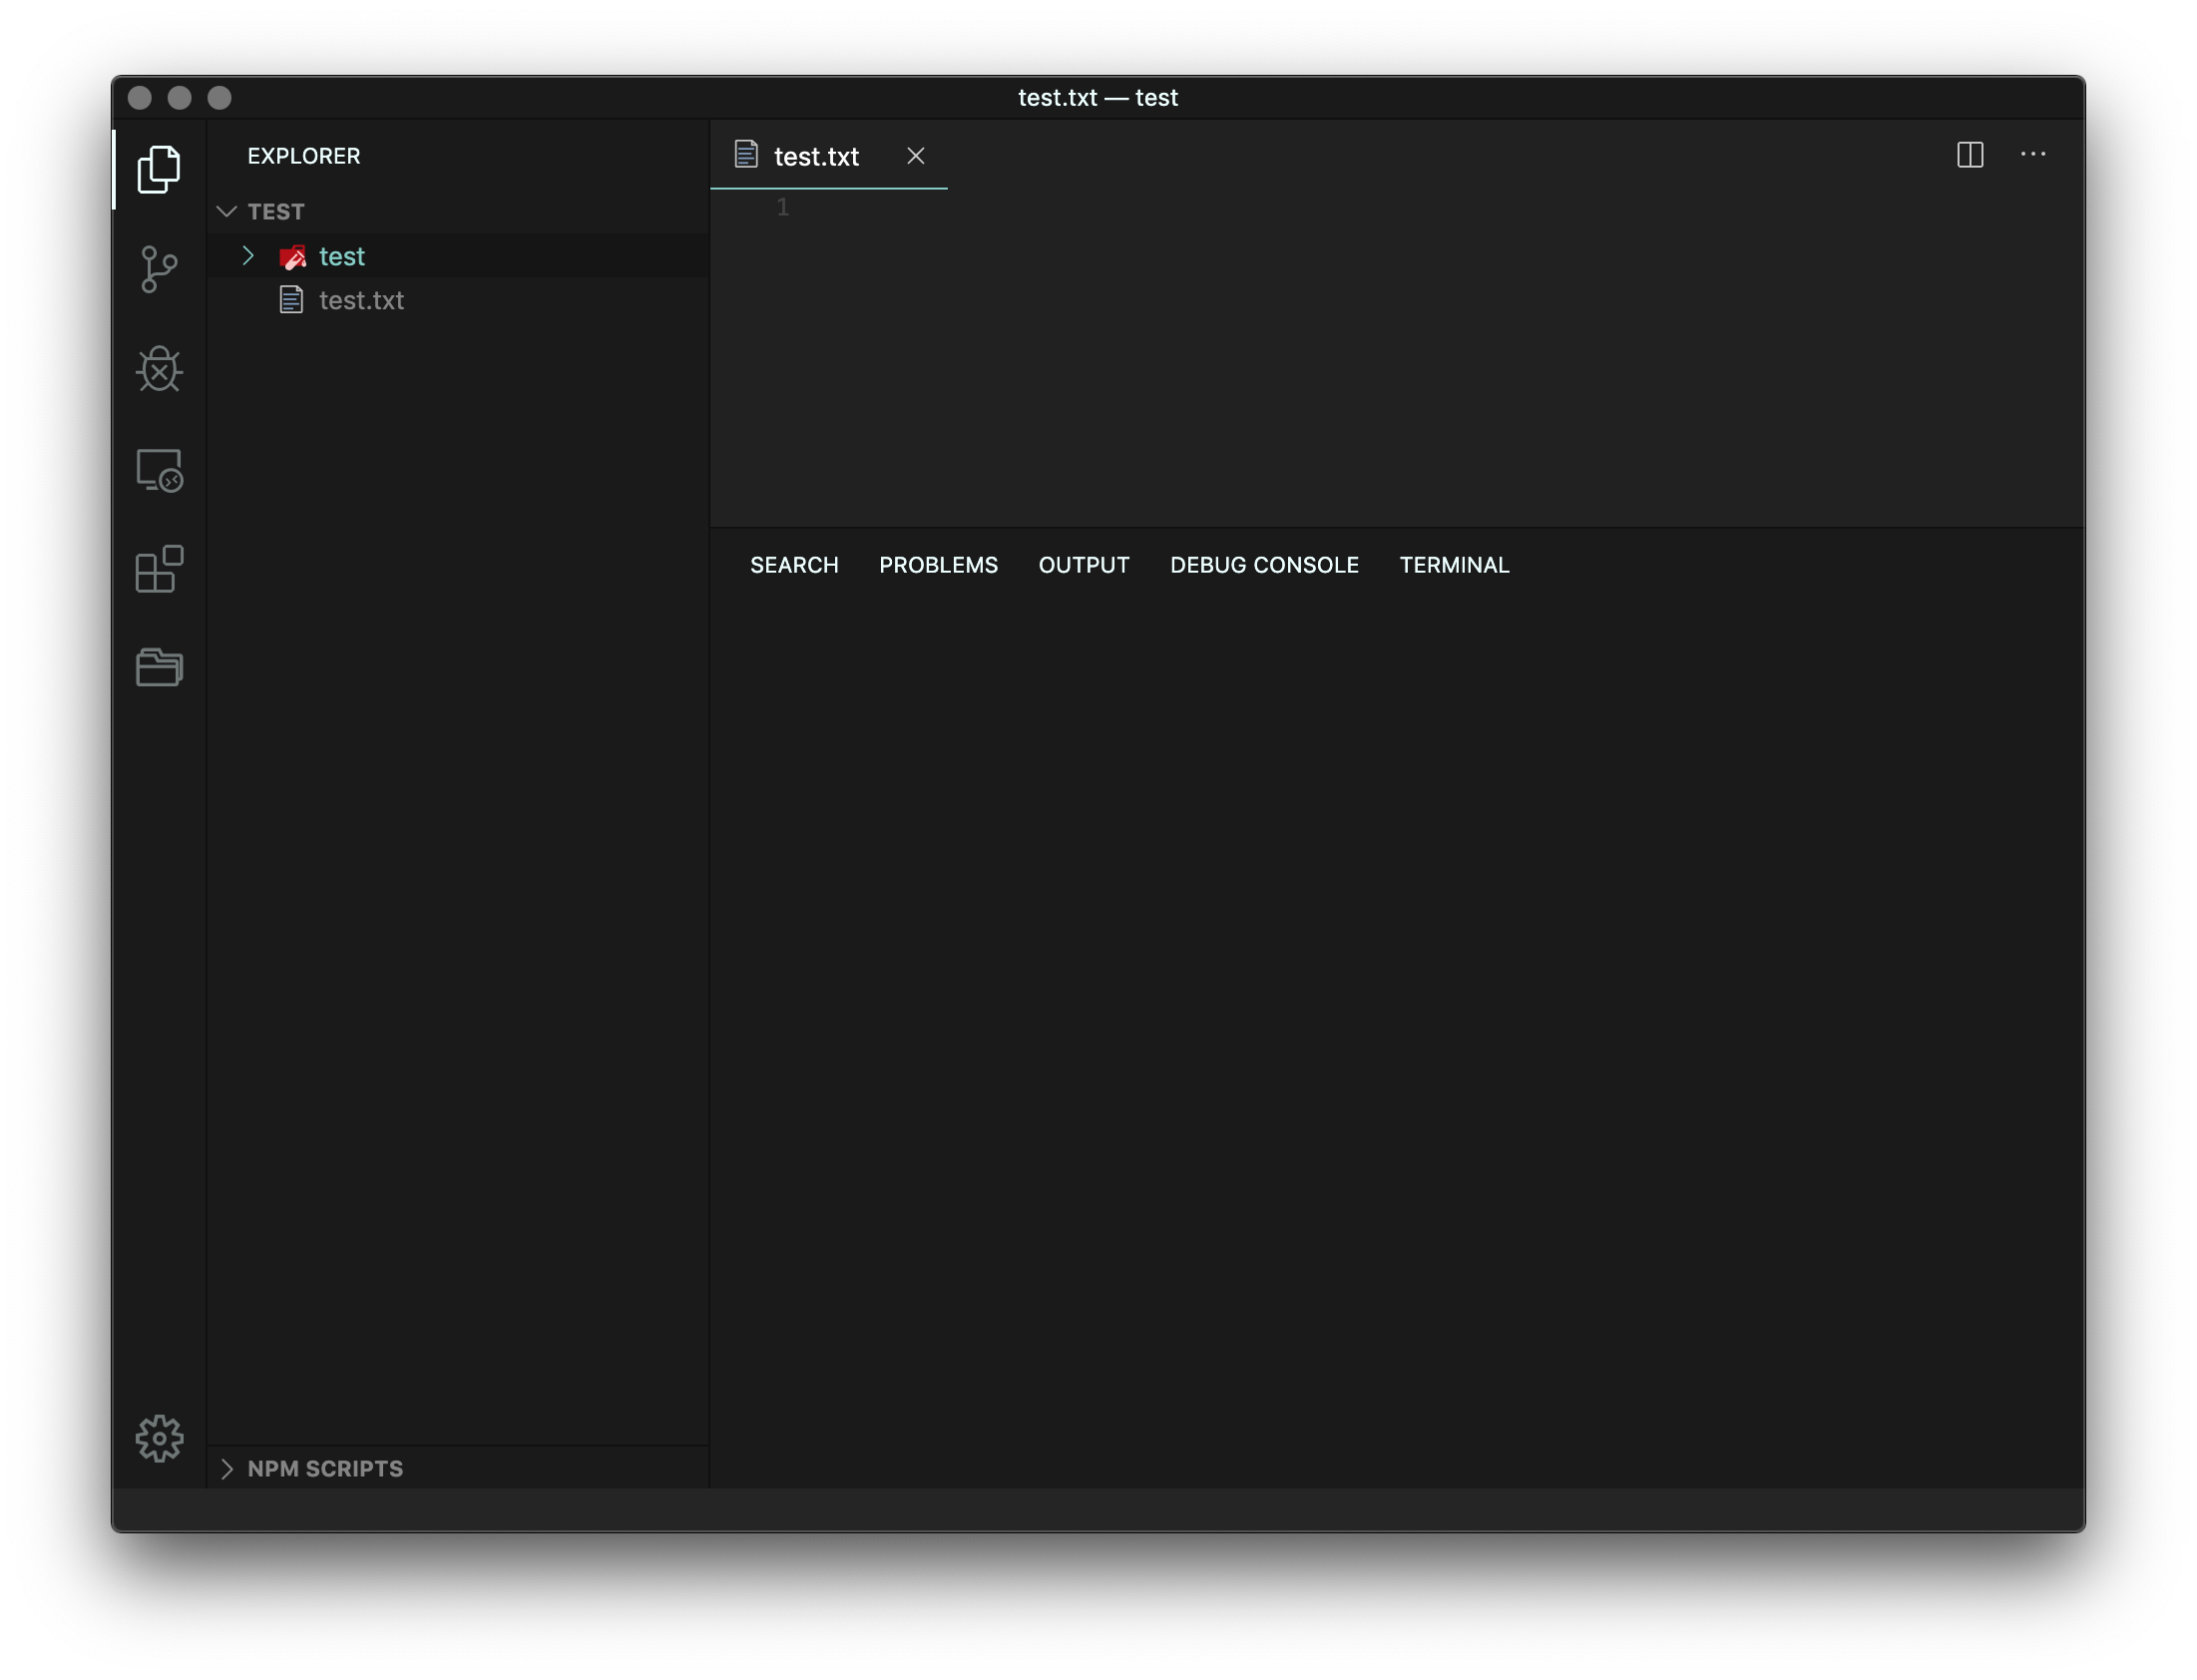Switch to the DEBUG CONSOLE tab
Image resolution: width=2197 pixels, height=1680 pixels.
(x=1264, y=565)
